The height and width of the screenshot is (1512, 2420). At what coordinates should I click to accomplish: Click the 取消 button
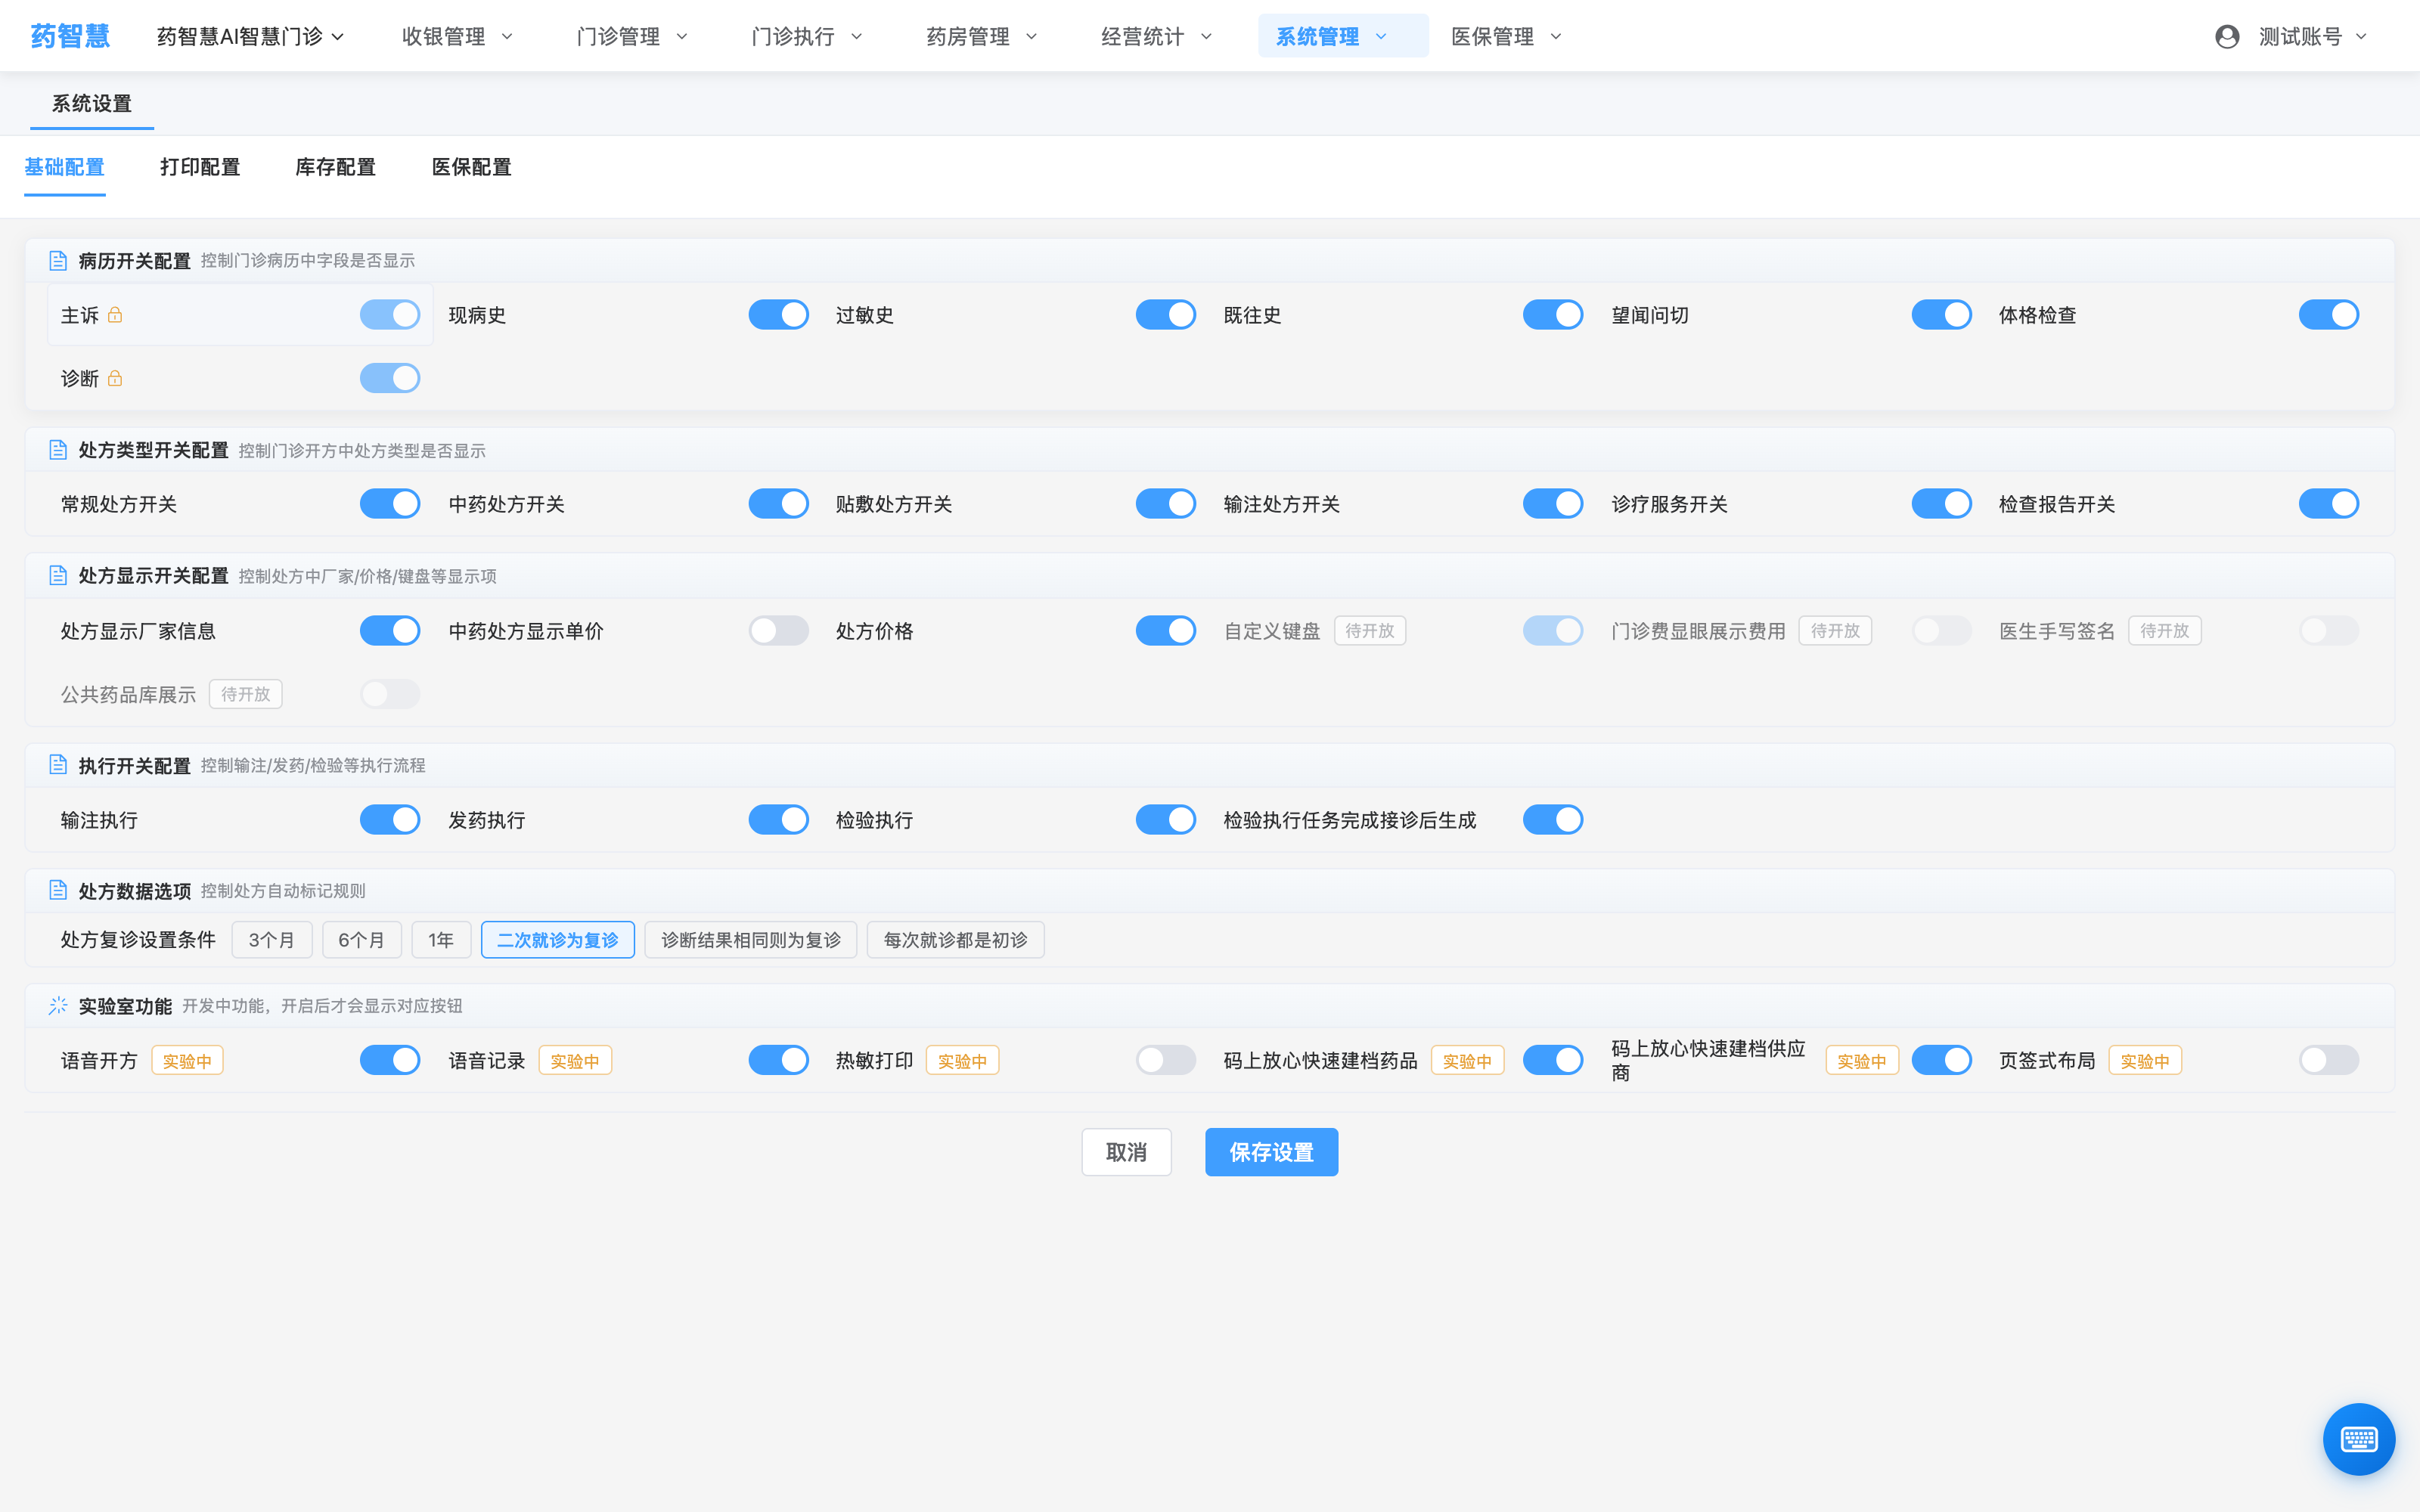pyautogui.click(x=1126, y=1152)
